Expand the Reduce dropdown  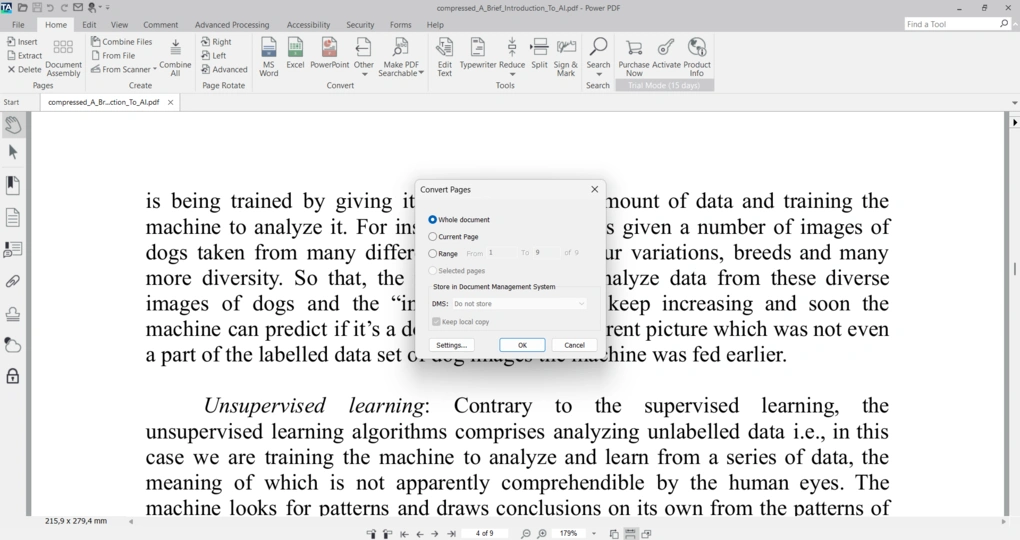point(512,74)
